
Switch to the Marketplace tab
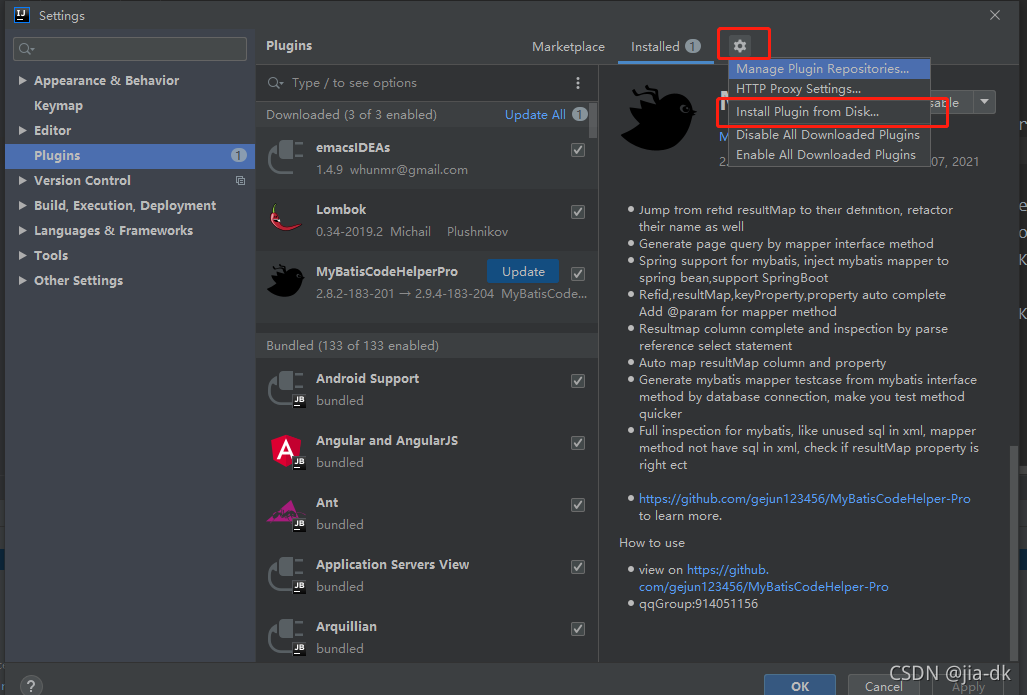tap(568, 47)
